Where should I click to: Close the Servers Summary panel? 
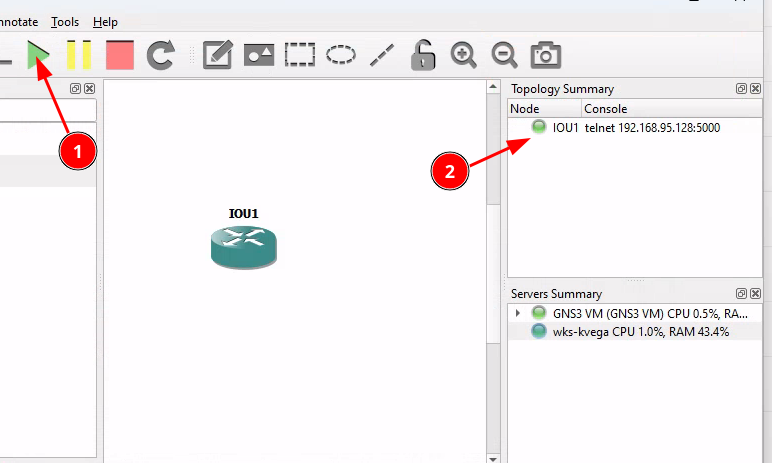coord(756,294)
